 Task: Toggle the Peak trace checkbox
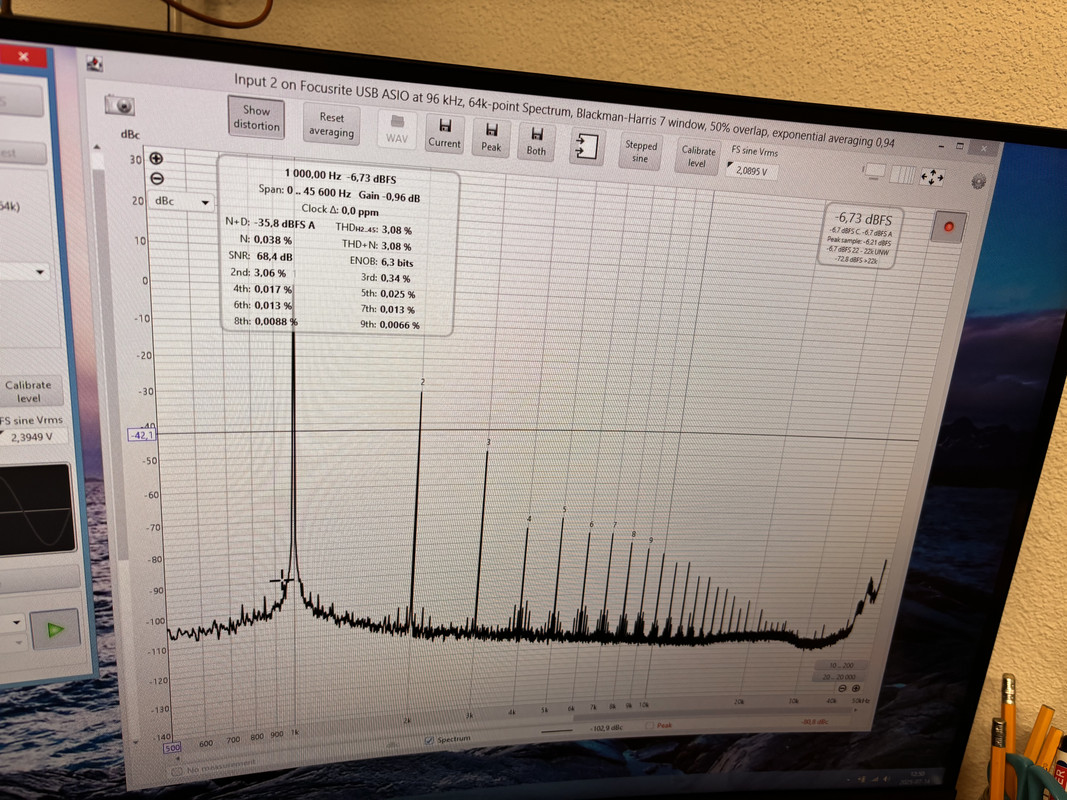[650, 726]
